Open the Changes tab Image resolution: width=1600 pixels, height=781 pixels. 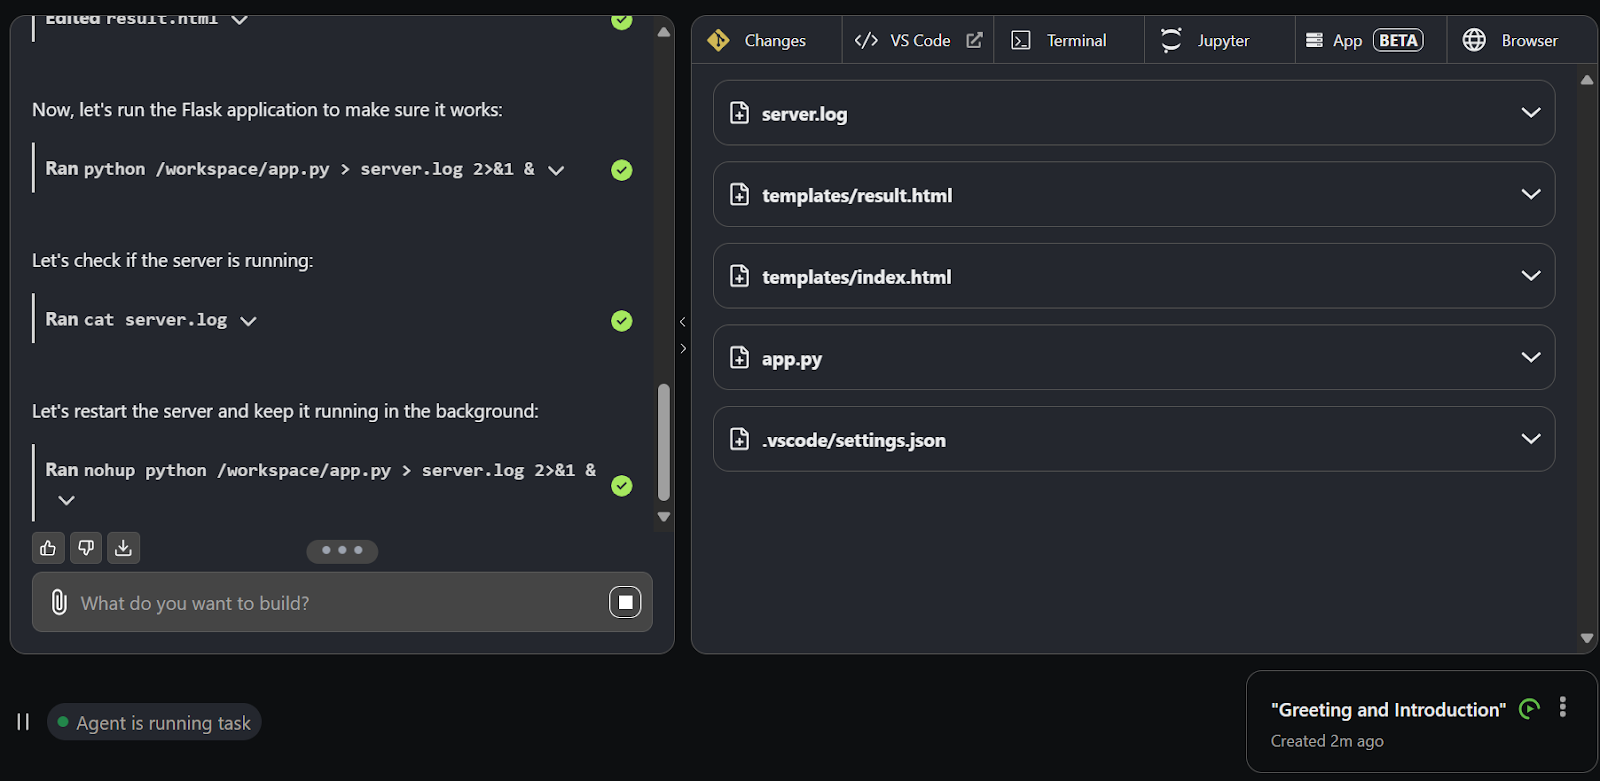766,40
